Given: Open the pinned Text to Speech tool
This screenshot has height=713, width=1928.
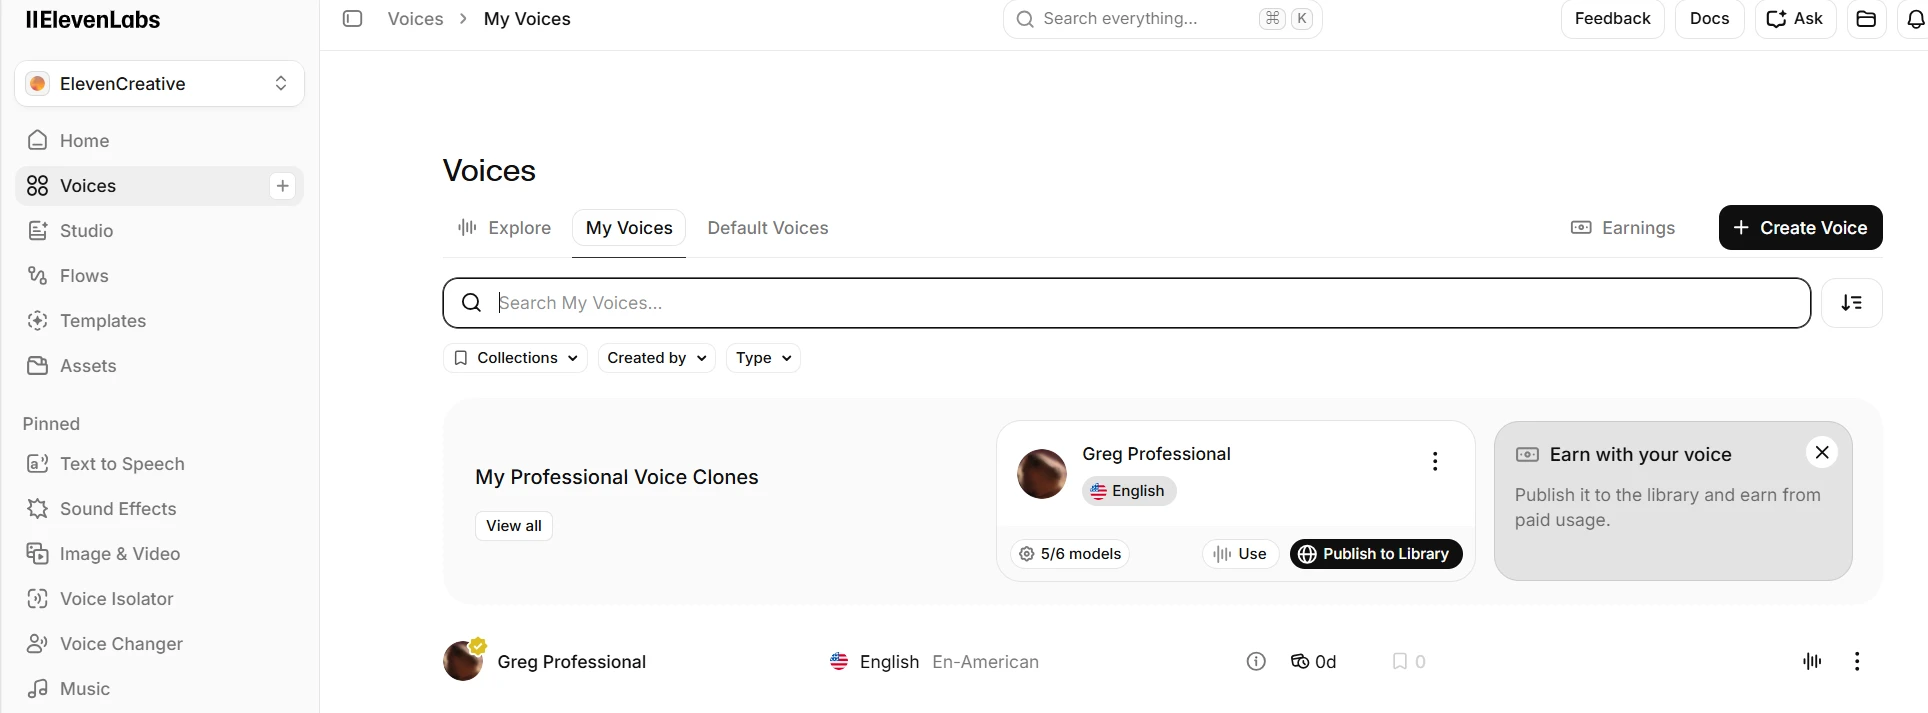Looking at the screenshot, I should point(160,464).
